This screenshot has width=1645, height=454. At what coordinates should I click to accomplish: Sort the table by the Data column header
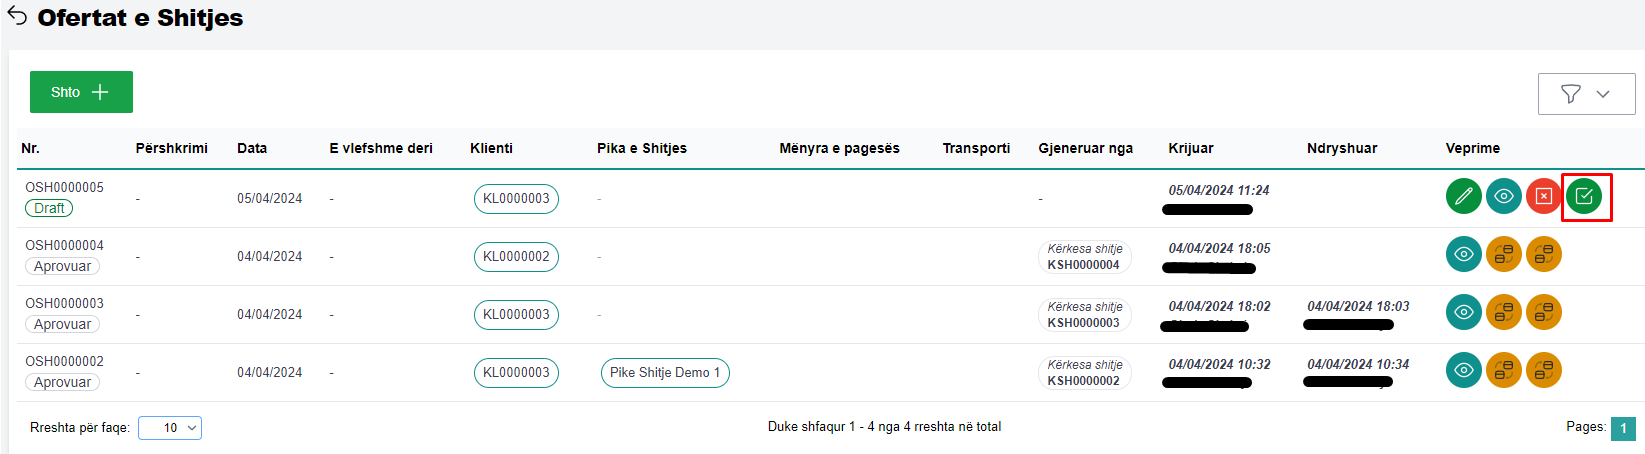(x=252, y=148)
